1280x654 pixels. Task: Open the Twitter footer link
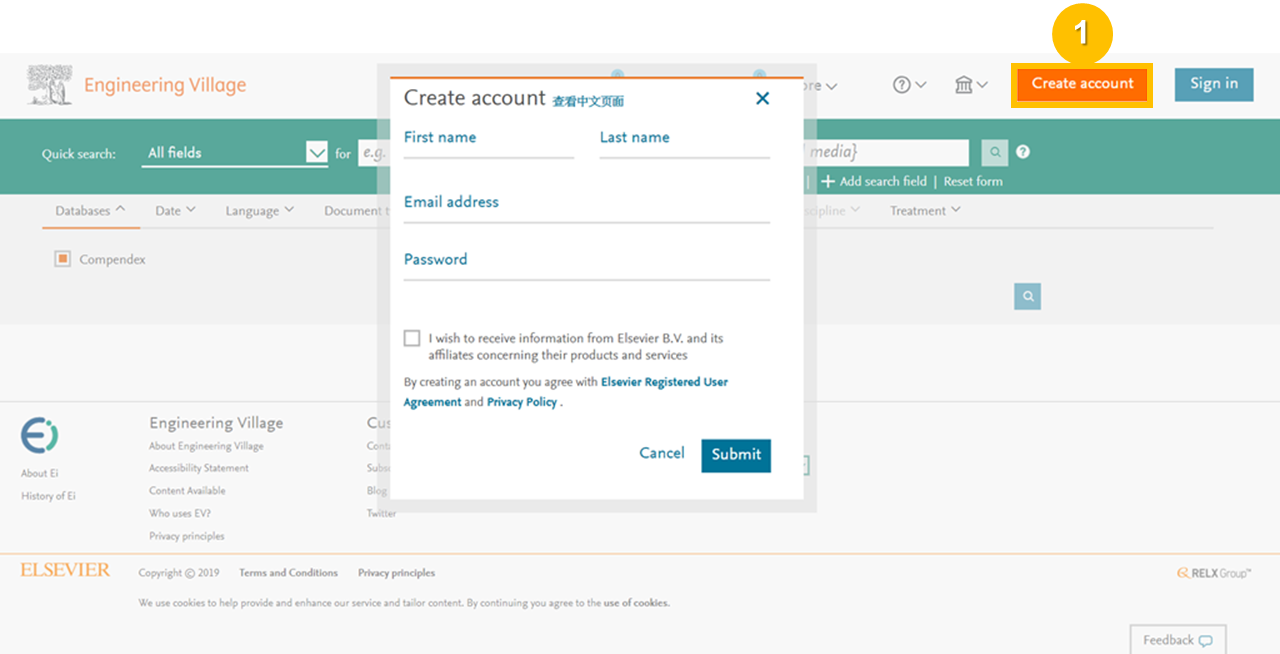click(x=381, y=513)
